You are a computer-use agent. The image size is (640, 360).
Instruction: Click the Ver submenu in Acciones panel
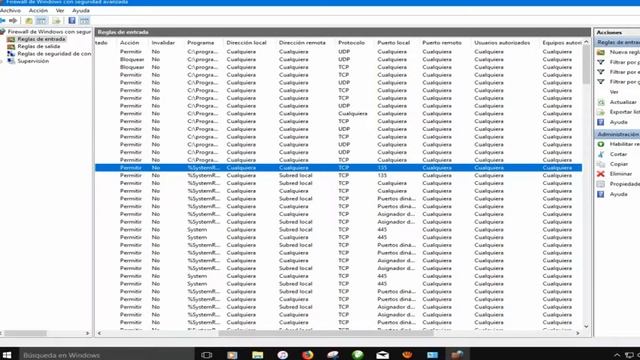click(x=614, y=92)
